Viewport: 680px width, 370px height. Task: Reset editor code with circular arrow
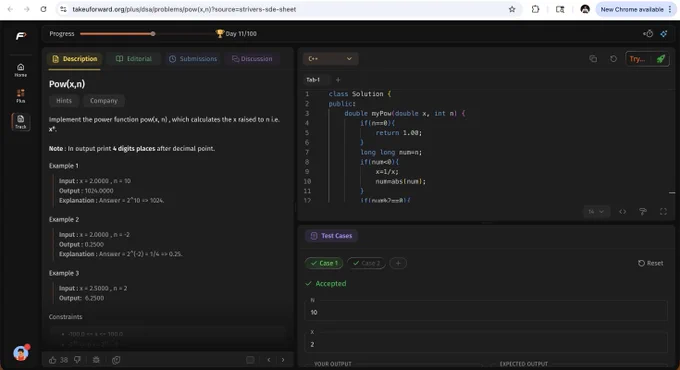(x=613, y=59)
